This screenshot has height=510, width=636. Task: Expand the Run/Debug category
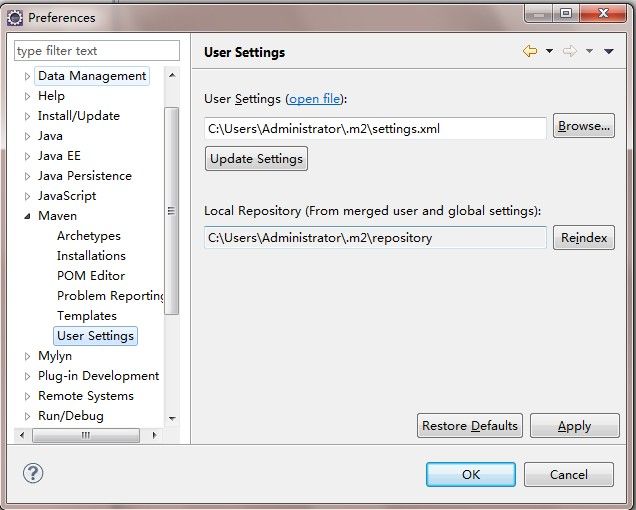point(27,416)
